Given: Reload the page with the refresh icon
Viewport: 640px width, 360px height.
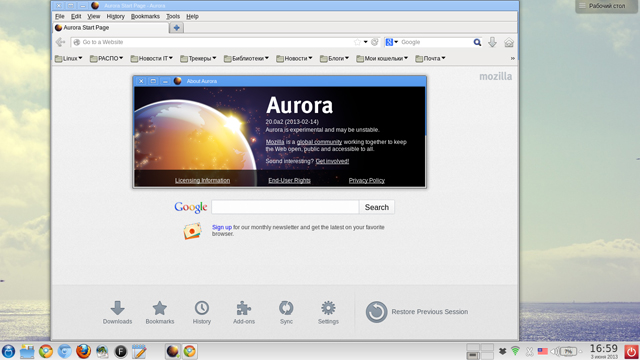Looking at the screenshot, I should click(374, 42).
